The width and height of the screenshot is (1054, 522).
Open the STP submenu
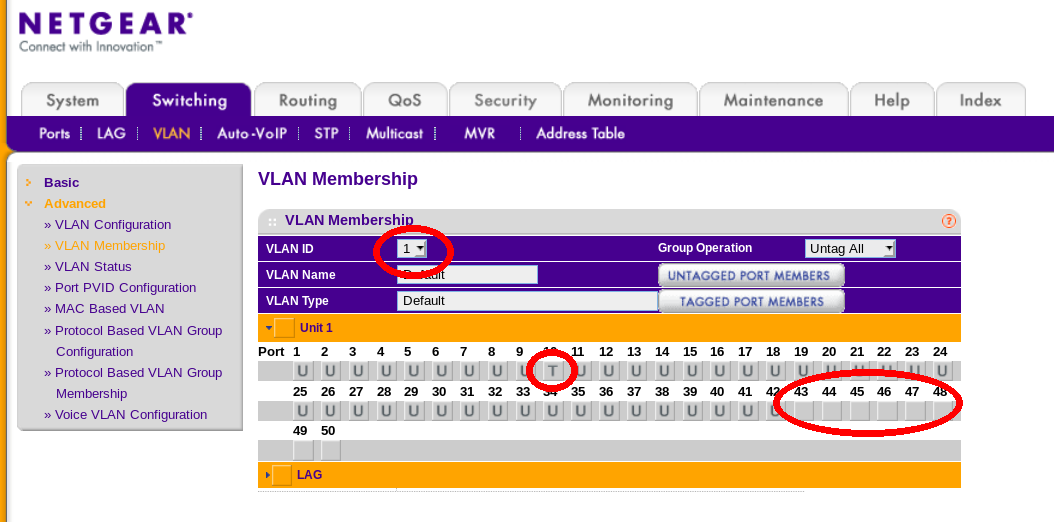point(326,134)
